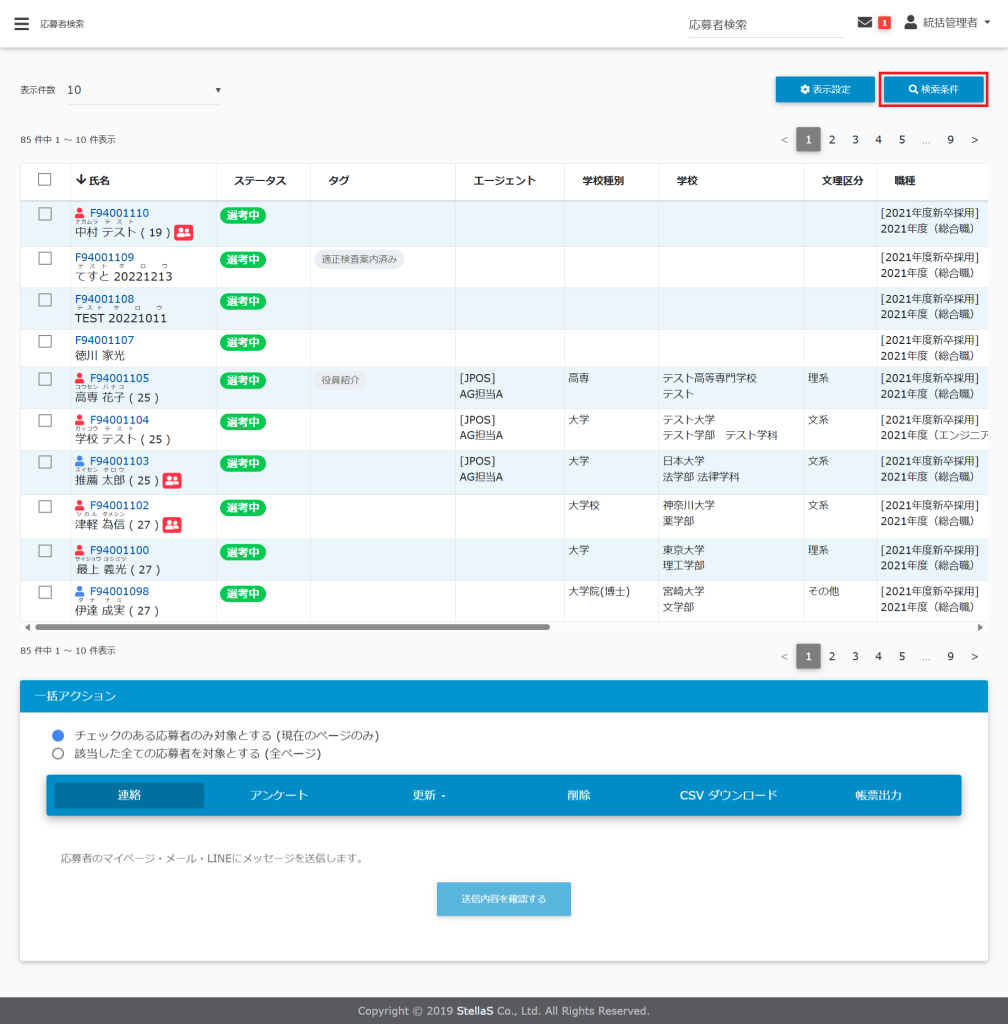This screenshot has height=1024, width=1008.
Task: Switch to the CSV ダウンロード tab
Action: (728, 796)
